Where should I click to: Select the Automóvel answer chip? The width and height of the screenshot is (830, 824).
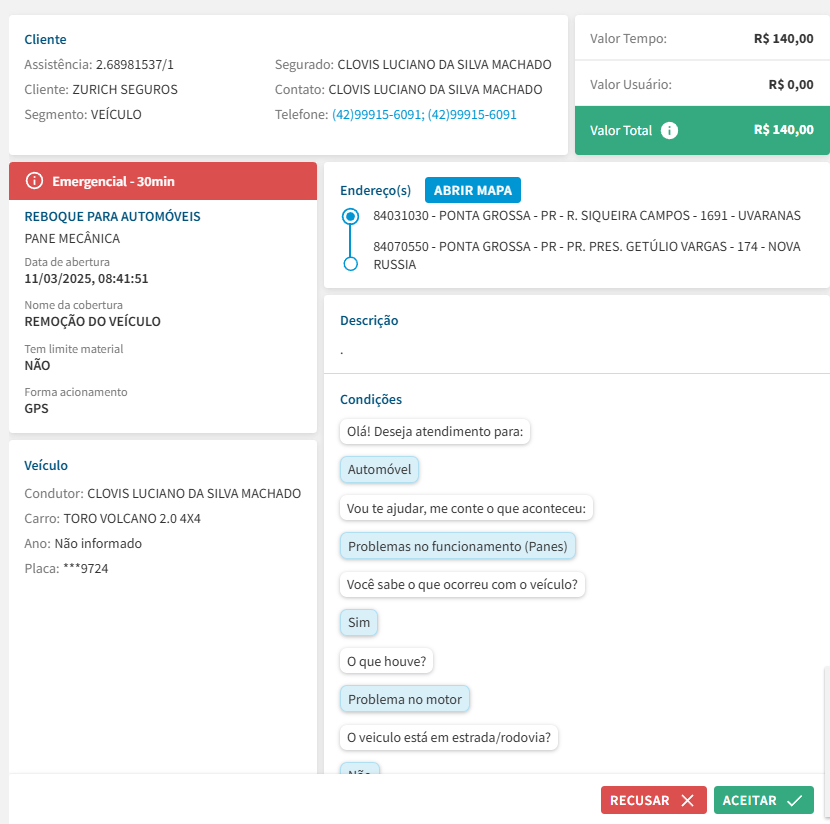coord(379,470)
